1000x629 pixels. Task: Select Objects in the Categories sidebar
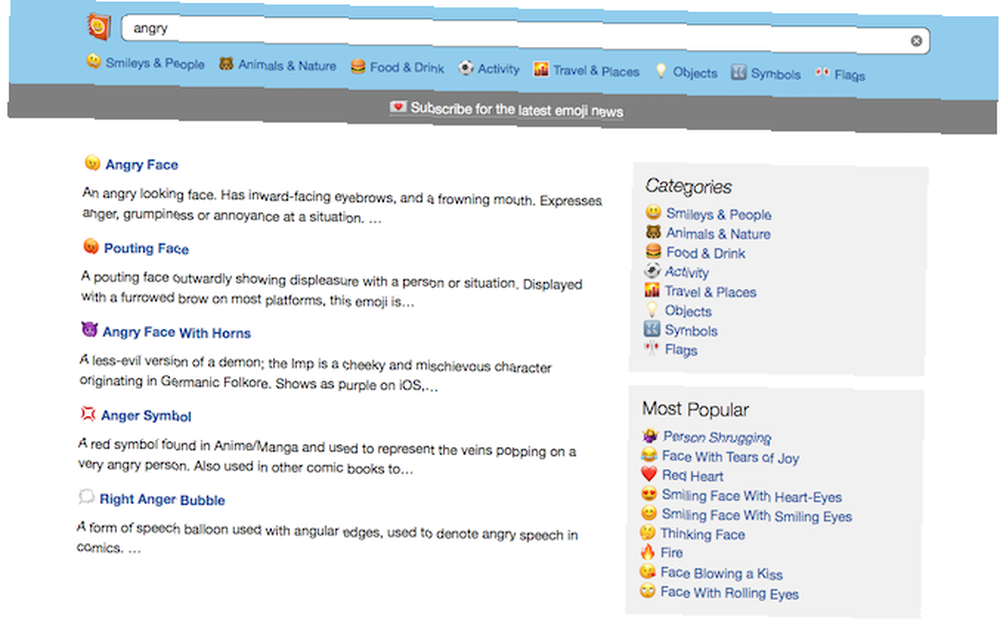coord(688,311)
